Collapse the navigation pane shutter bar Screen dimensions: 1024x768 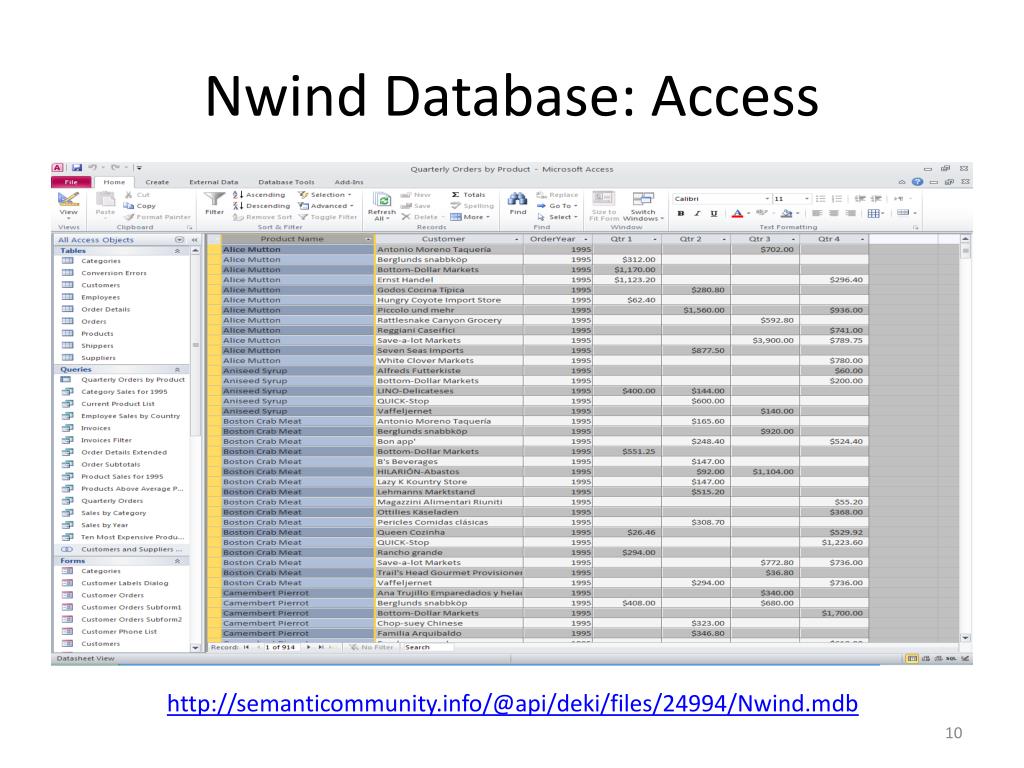(194, 240)
